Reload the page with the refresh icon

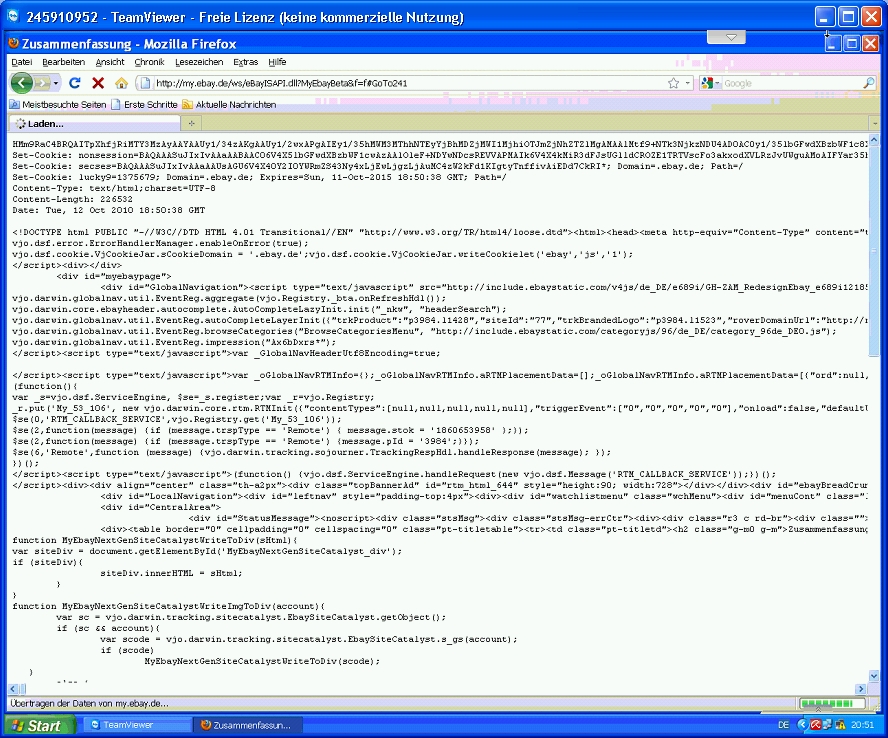pos(75,83)
